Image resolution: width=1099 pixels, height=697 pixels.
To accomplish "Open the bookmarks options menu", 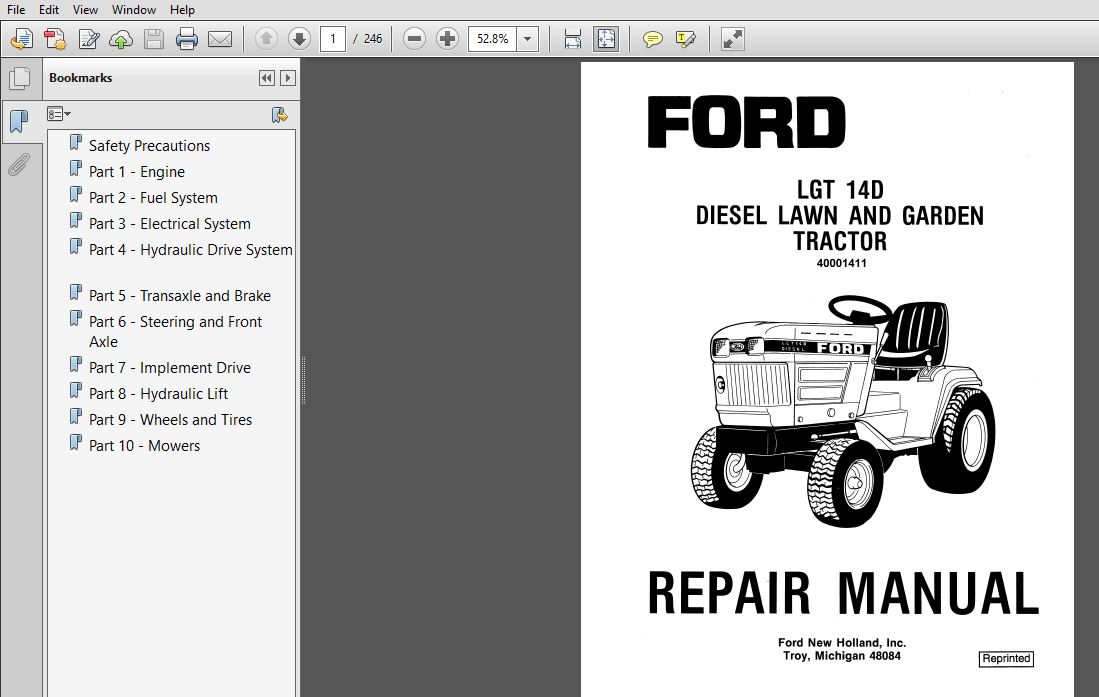I will pos(59,114).
